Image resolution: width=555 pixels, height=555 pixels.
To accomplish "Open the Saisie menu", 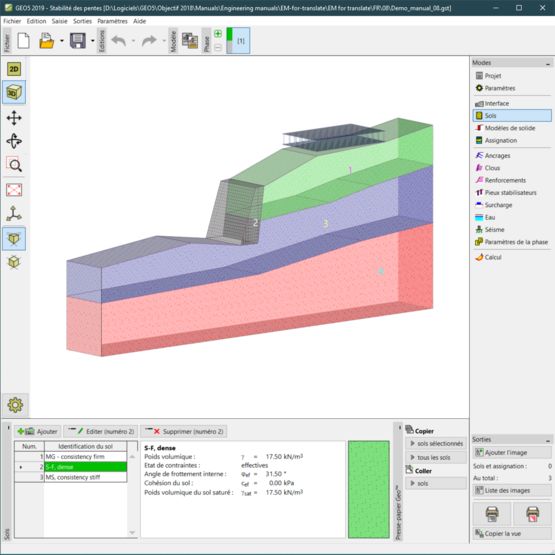I will [59, 21].
